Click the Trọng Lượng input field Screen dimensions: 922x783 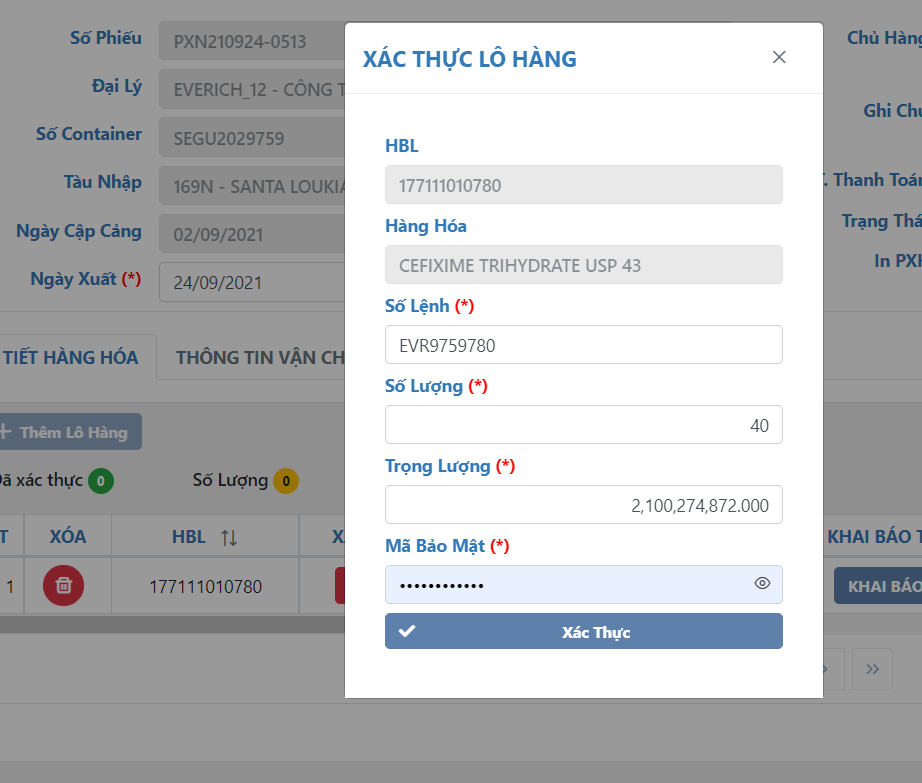[x=583, y=505]
